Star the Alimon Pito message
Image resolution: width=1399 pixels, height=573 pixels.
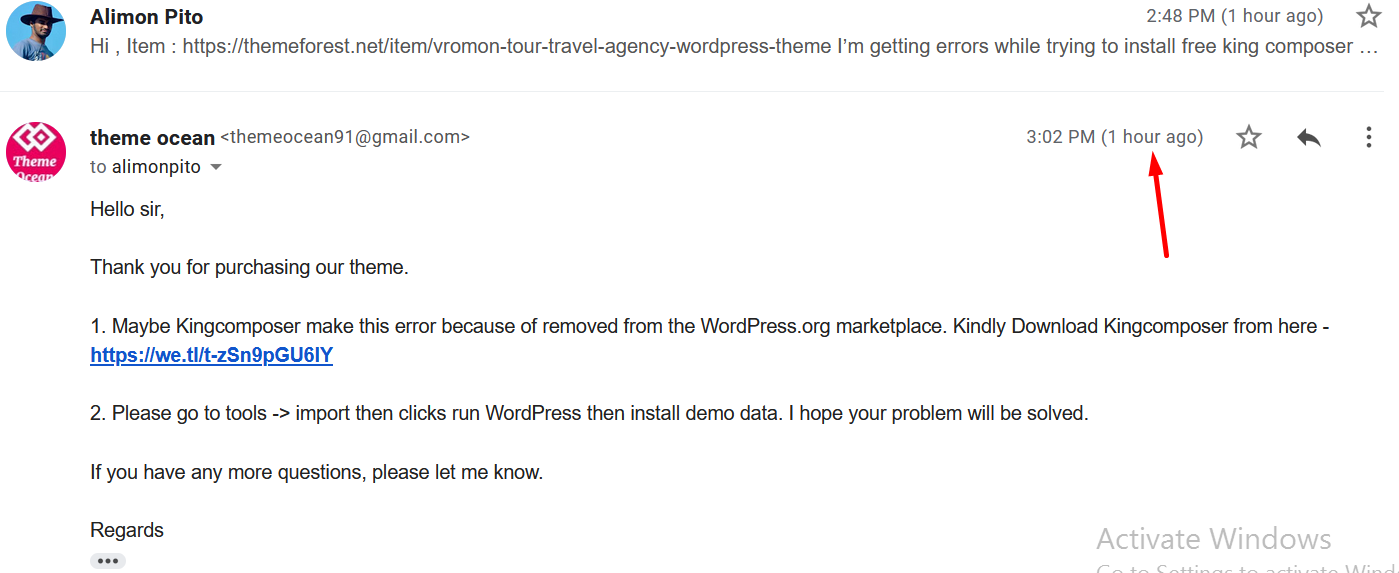pos(1368,16)
